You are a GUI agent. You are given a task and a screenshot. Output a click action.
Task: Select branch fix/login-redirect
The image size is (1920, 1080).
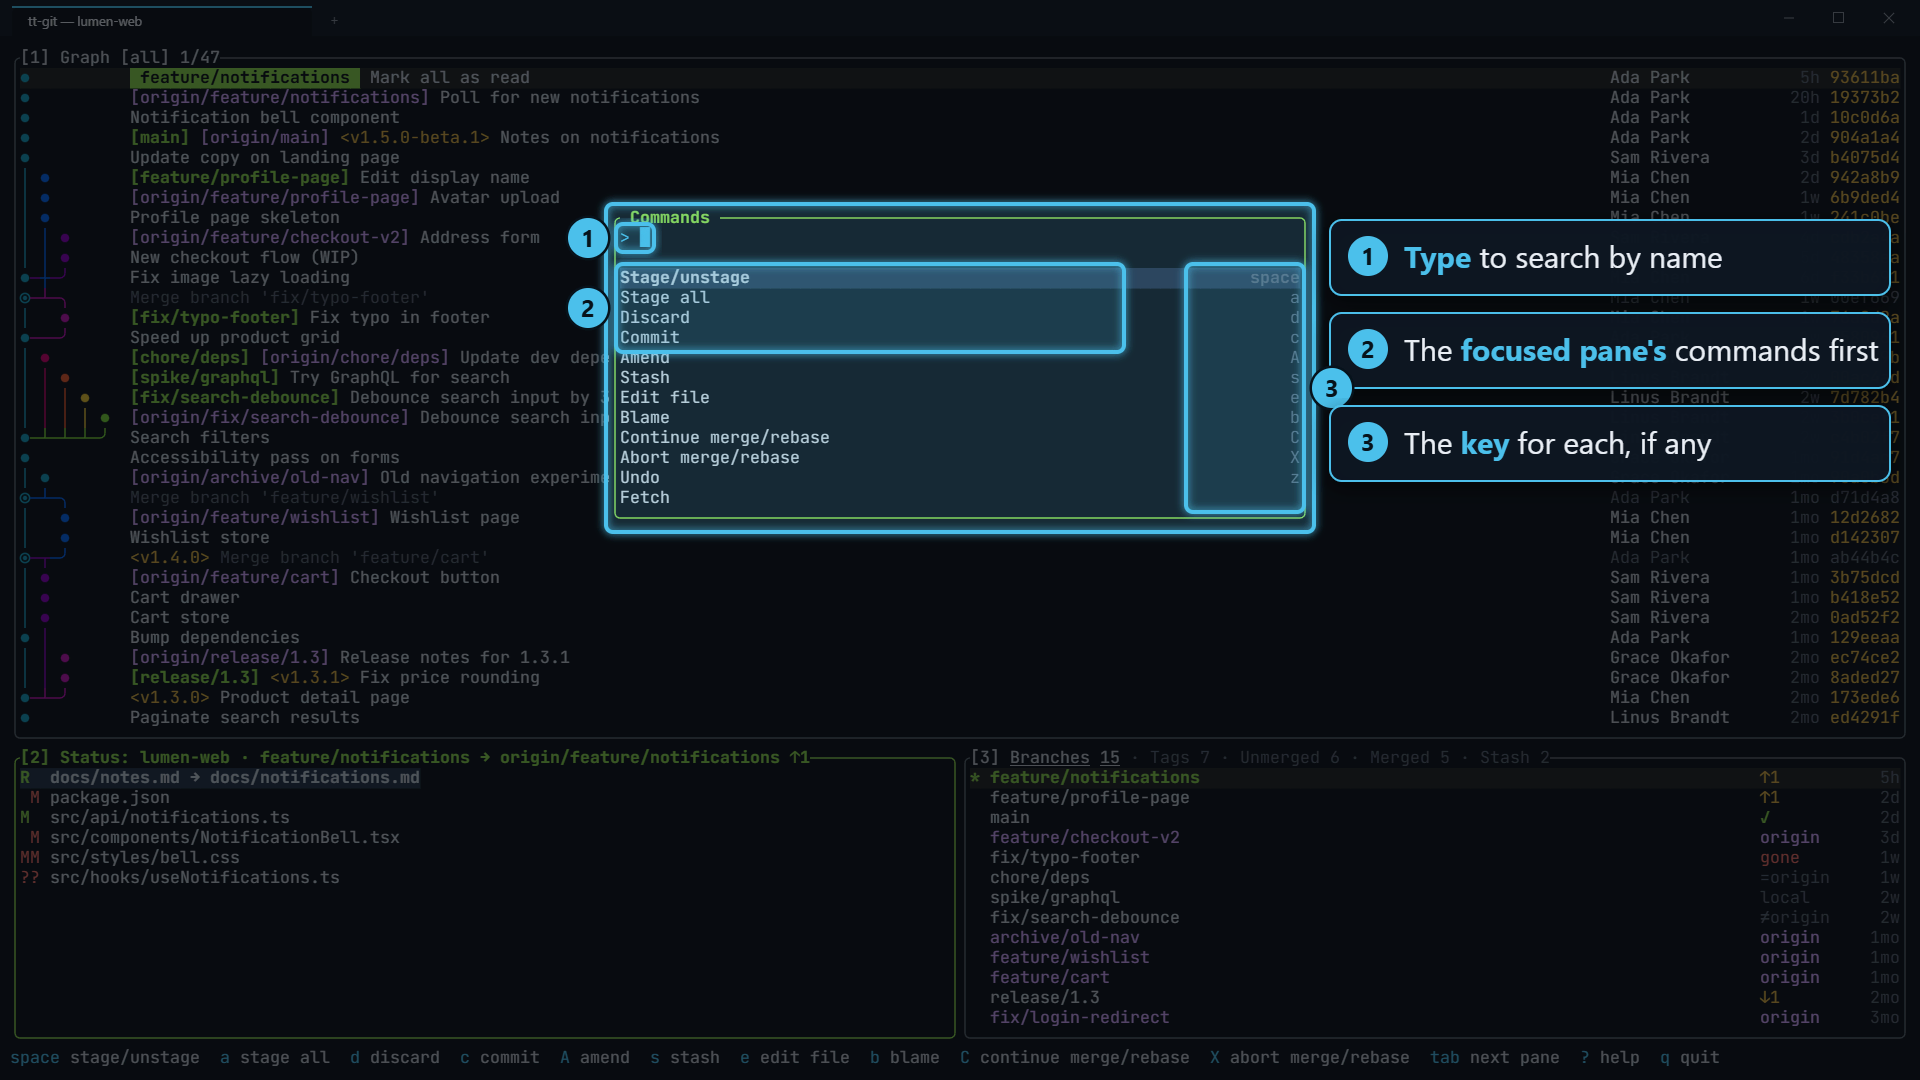point(1435,1018)
